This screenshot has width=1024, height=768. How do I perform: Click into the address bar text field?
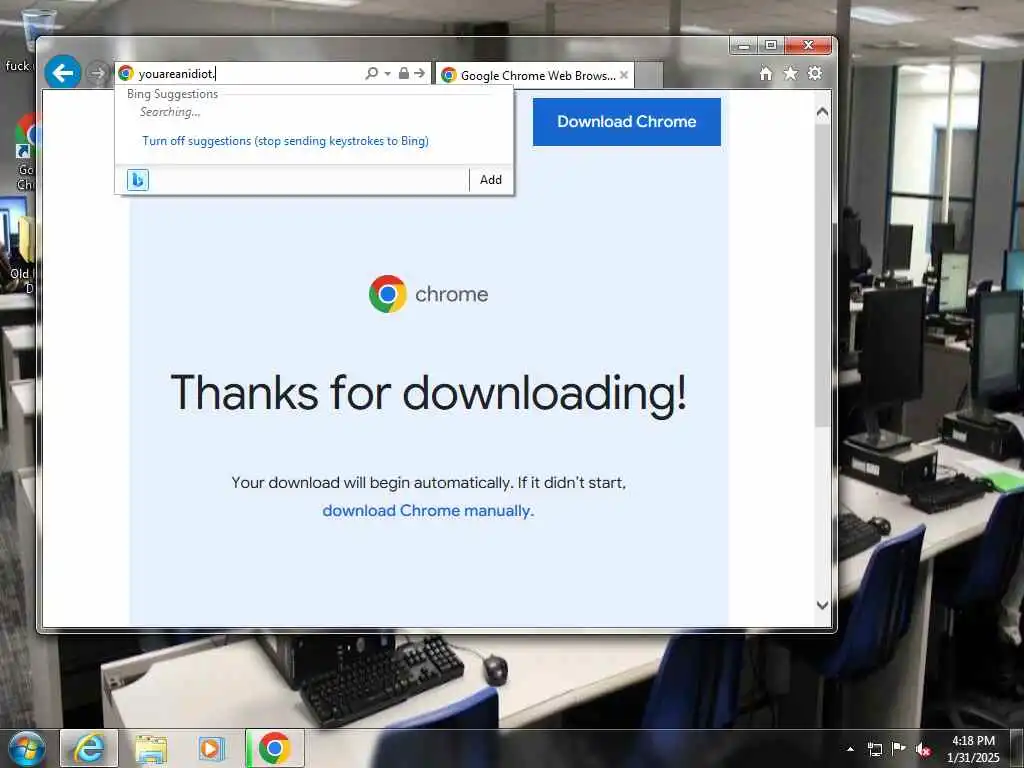tap(248, 73)
